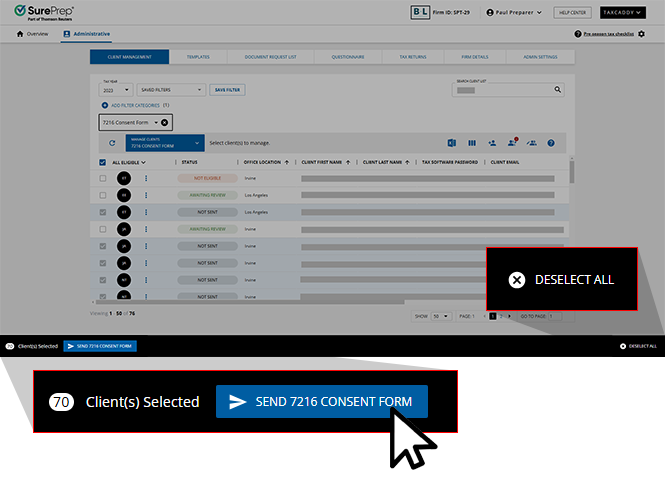Click the refresh icon beside Manage Clients

click(x=112, y=143)
